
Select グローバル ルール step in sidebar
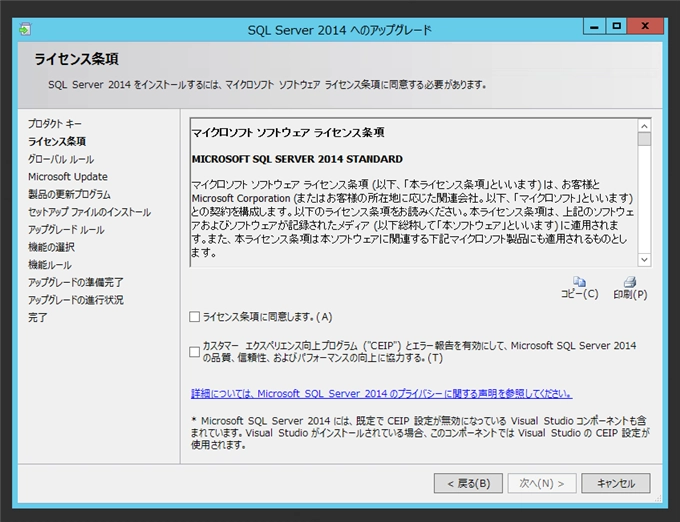pyautogui.click(x=61, y=159)
